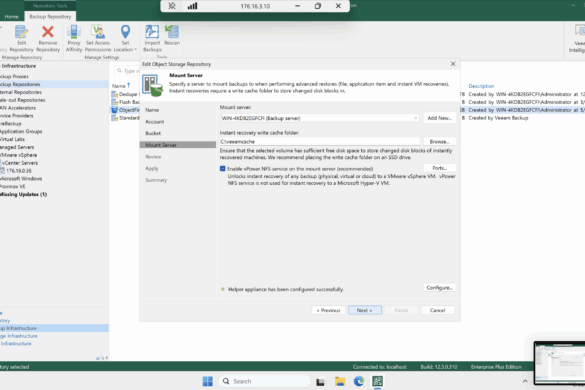Click Previous wizard button
This screenshot has height=390, width=585.
point(328,310)
